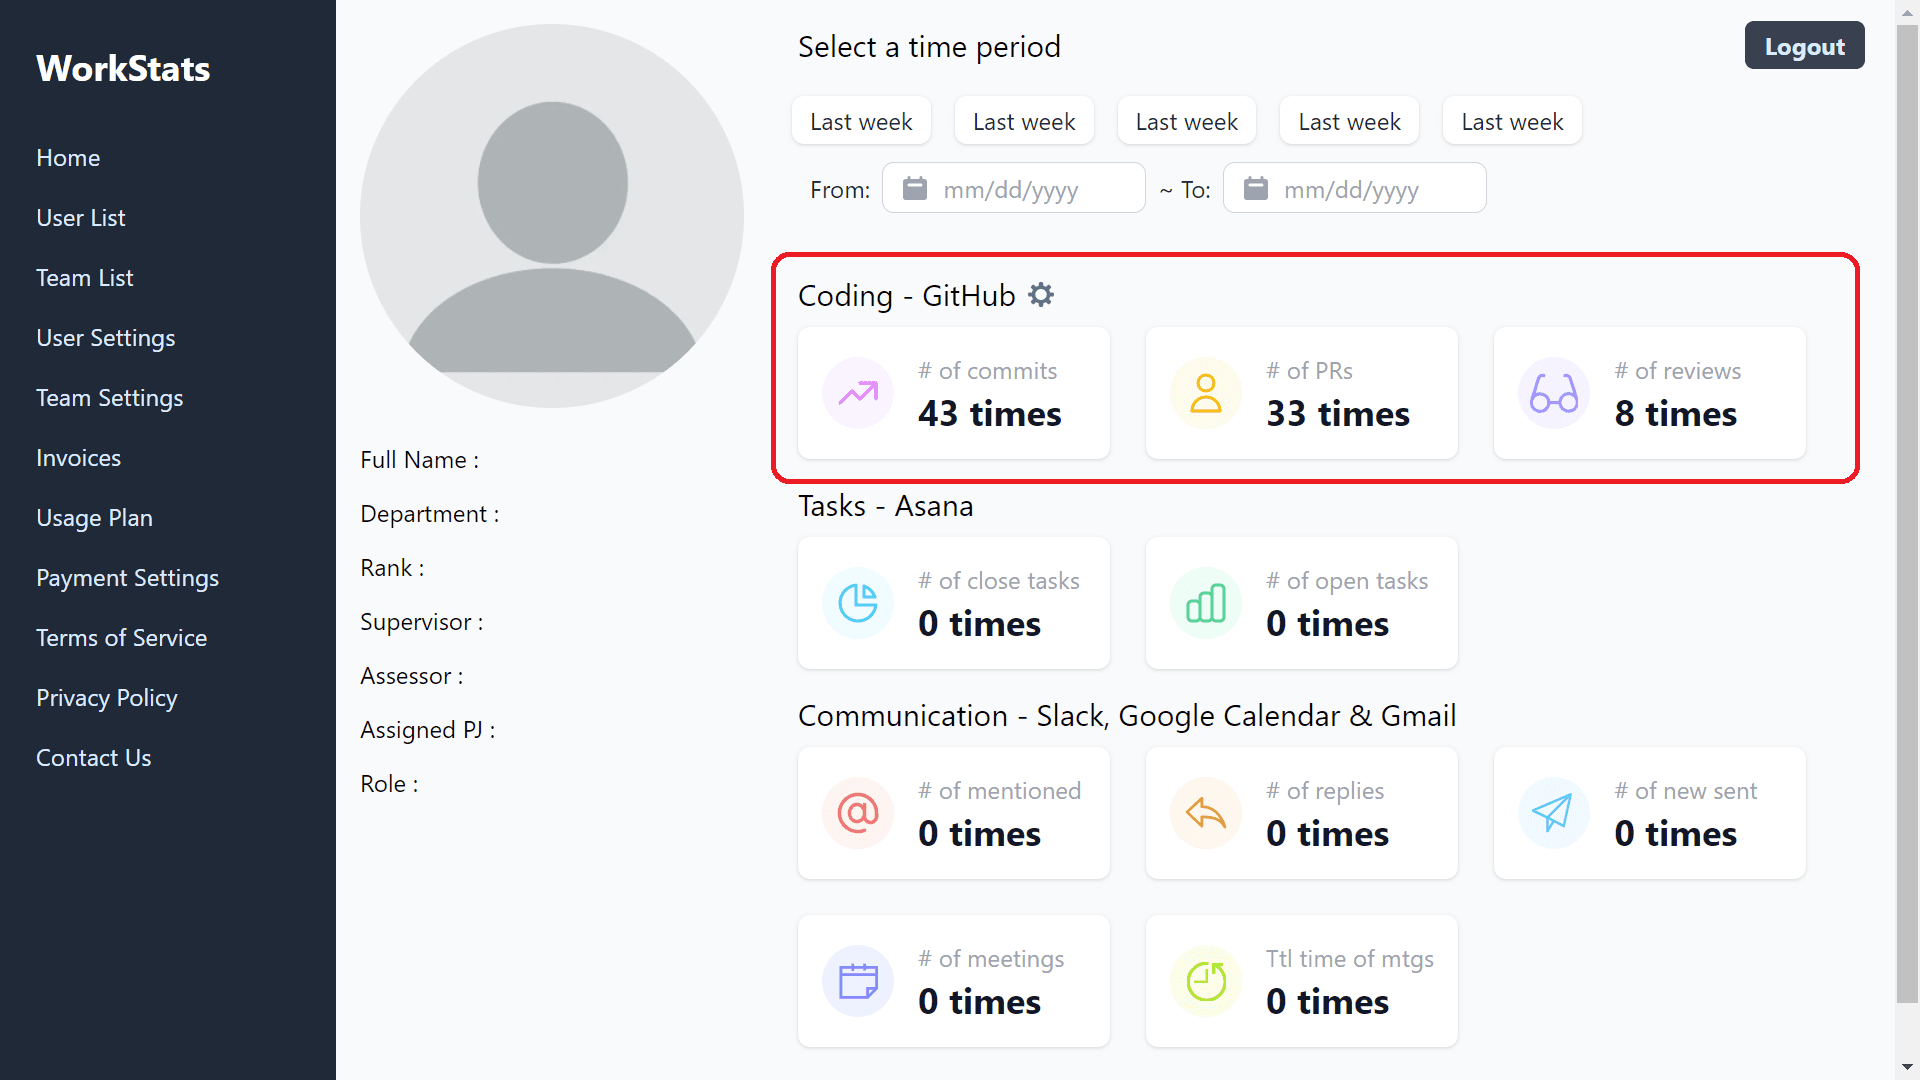The width and height of the screenshot is (1920, 1080).
Task: Click the open tasks bar chart icon
Action: point(1206,603)
